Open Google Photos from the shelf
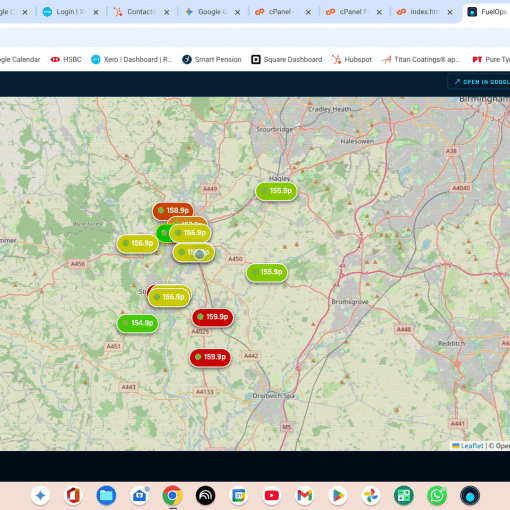Screen dimensions: 510x510 point(371,496)
